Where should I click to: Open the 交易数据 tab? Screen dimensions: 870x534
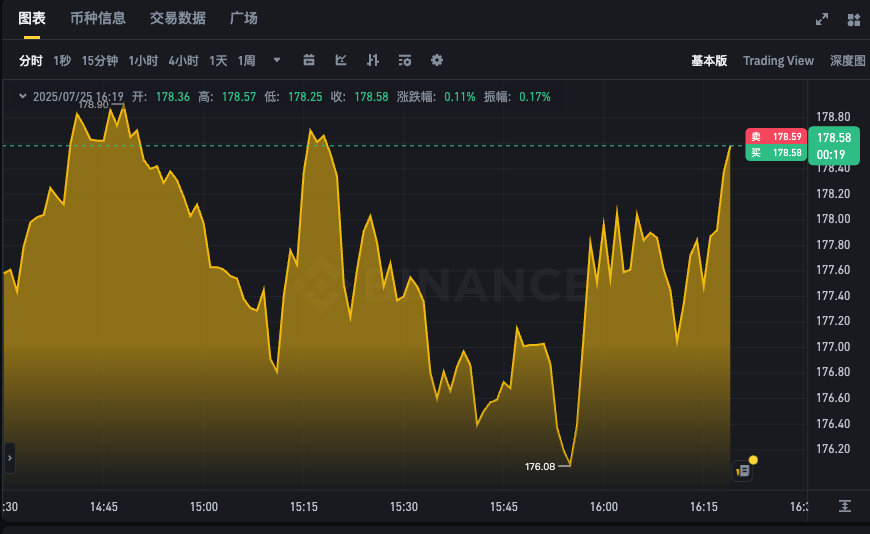pyautogui.click(x=178, y=19)
